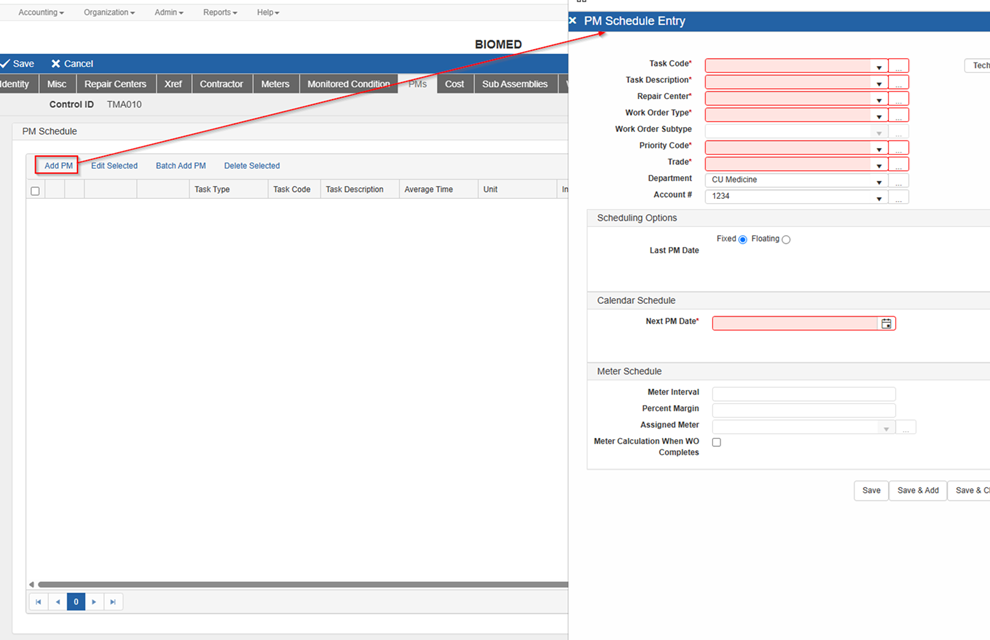The height and width of the screenshot is (640, 990).
Task: Enable Meter Calculation When WO Completes checkbox
Action: (x=716, y=442)
